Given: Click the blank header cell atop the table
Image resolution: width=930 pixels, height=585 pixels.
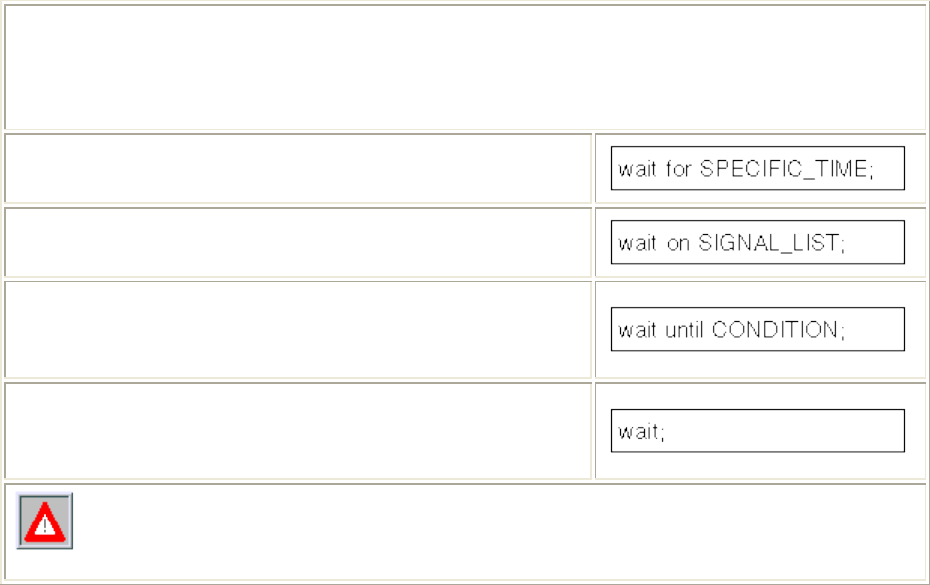Looking at the screenshot, I should pos(465,66).
